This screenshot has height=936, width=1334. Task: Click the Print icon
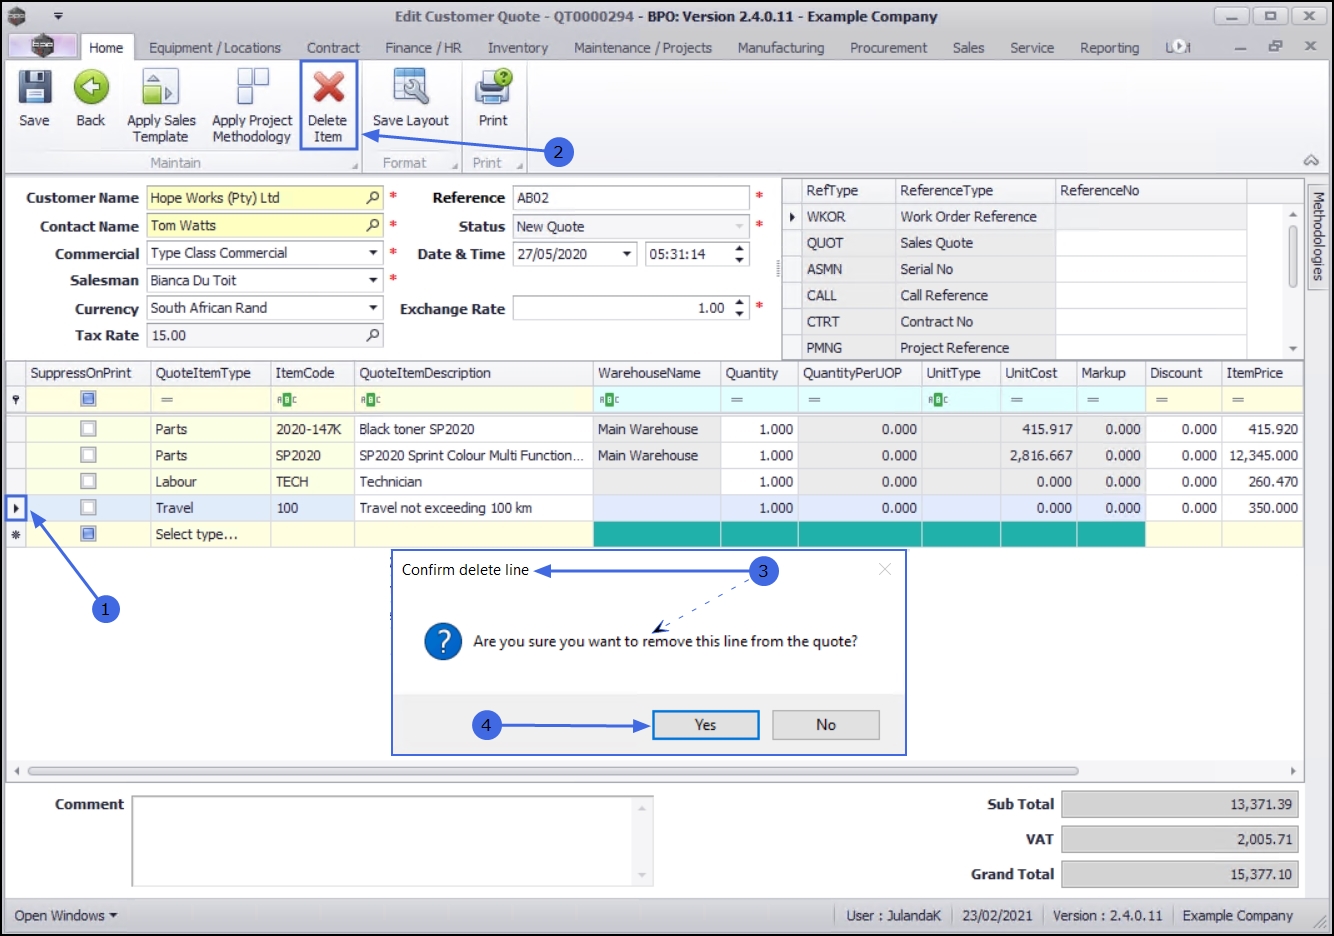tap(493, 89)
